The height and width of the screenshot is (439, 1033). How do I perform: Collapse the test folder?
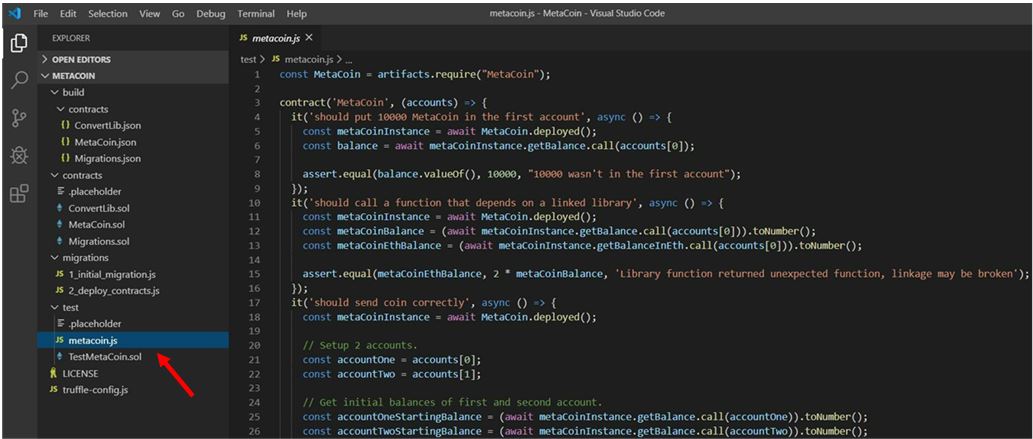tap(70, 307)
